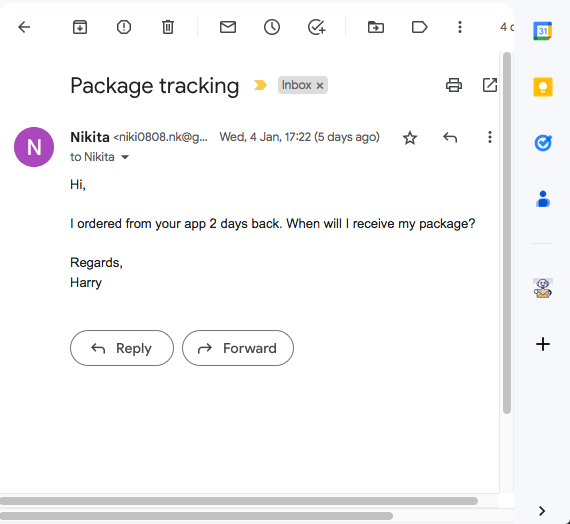The height and width of the screenshot is (524, 570).
Task: Archive this email
Action: tap(80, 27)
